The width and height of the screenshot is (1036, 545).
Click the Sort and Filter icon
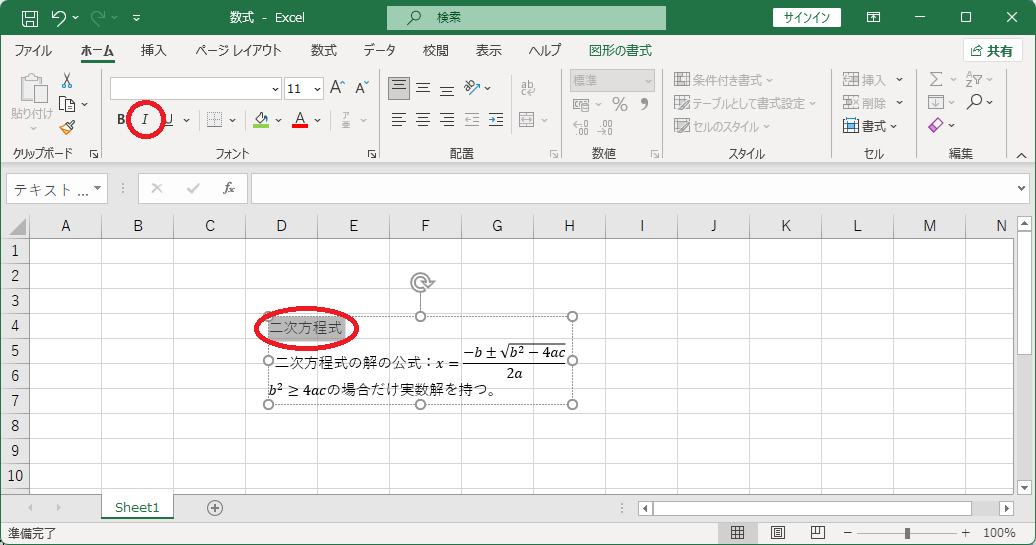(x=973, y=79)
